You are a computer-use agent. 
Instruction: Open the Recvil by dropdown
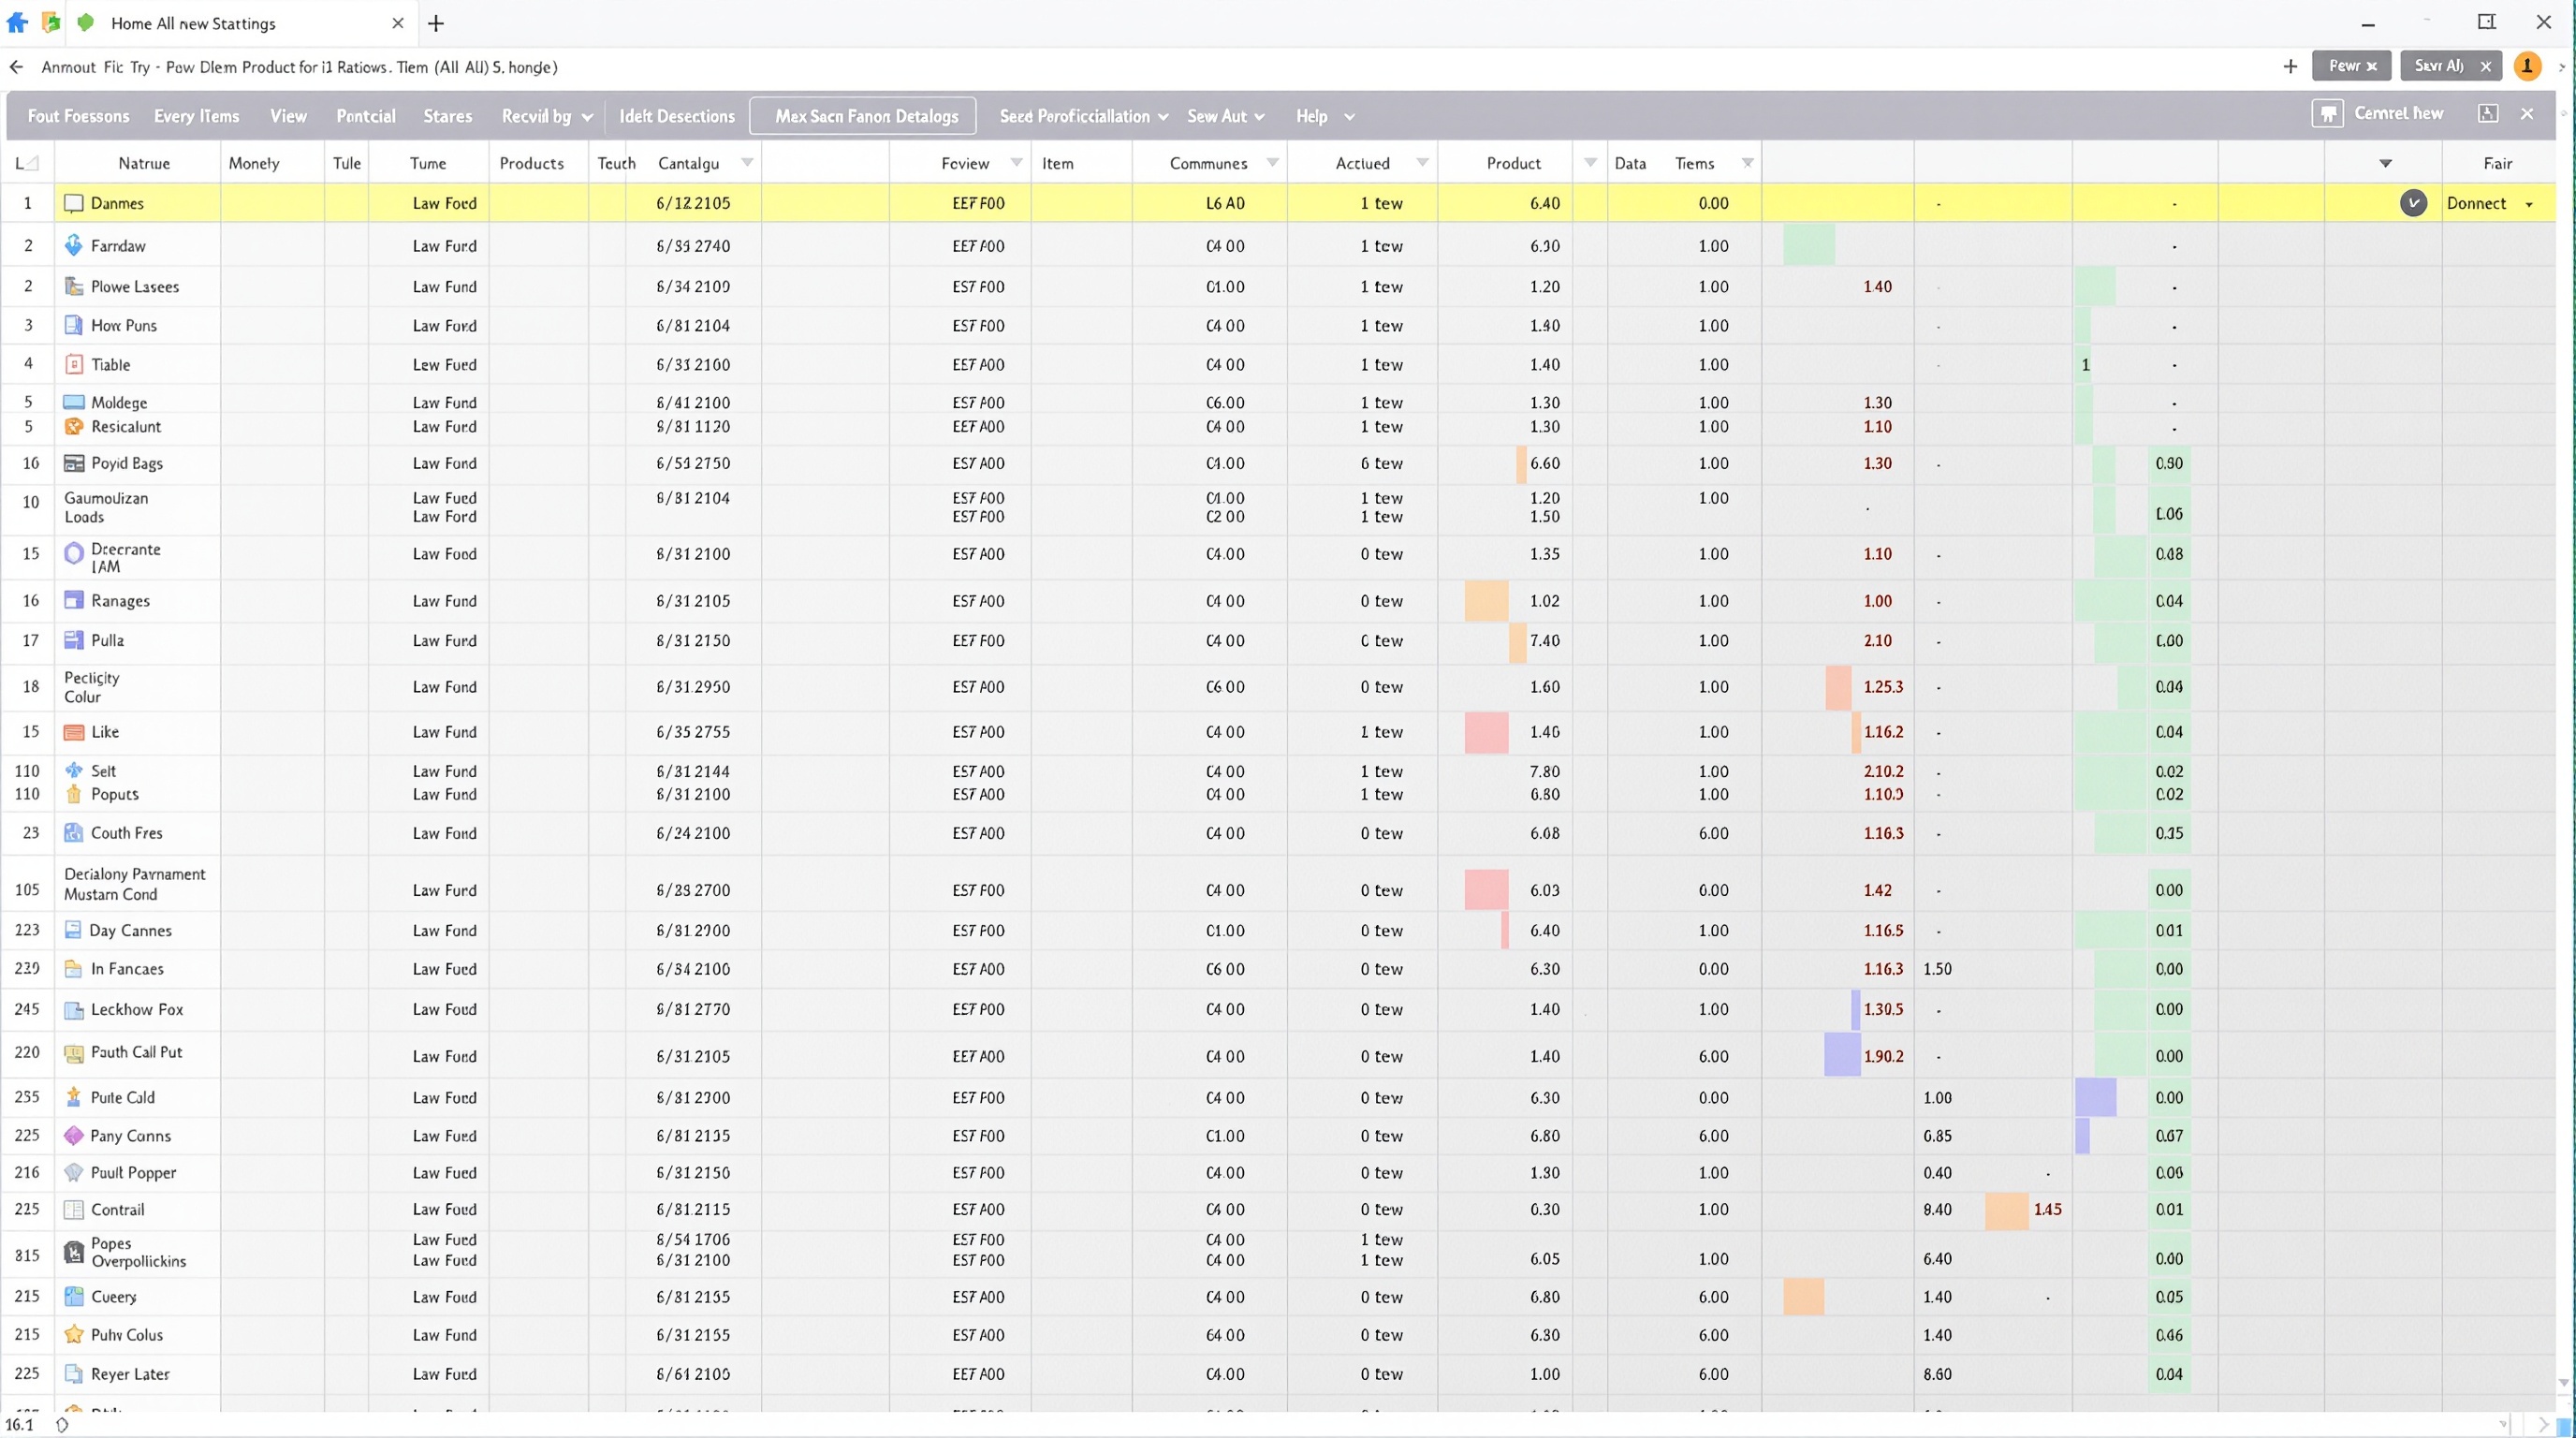547,116
